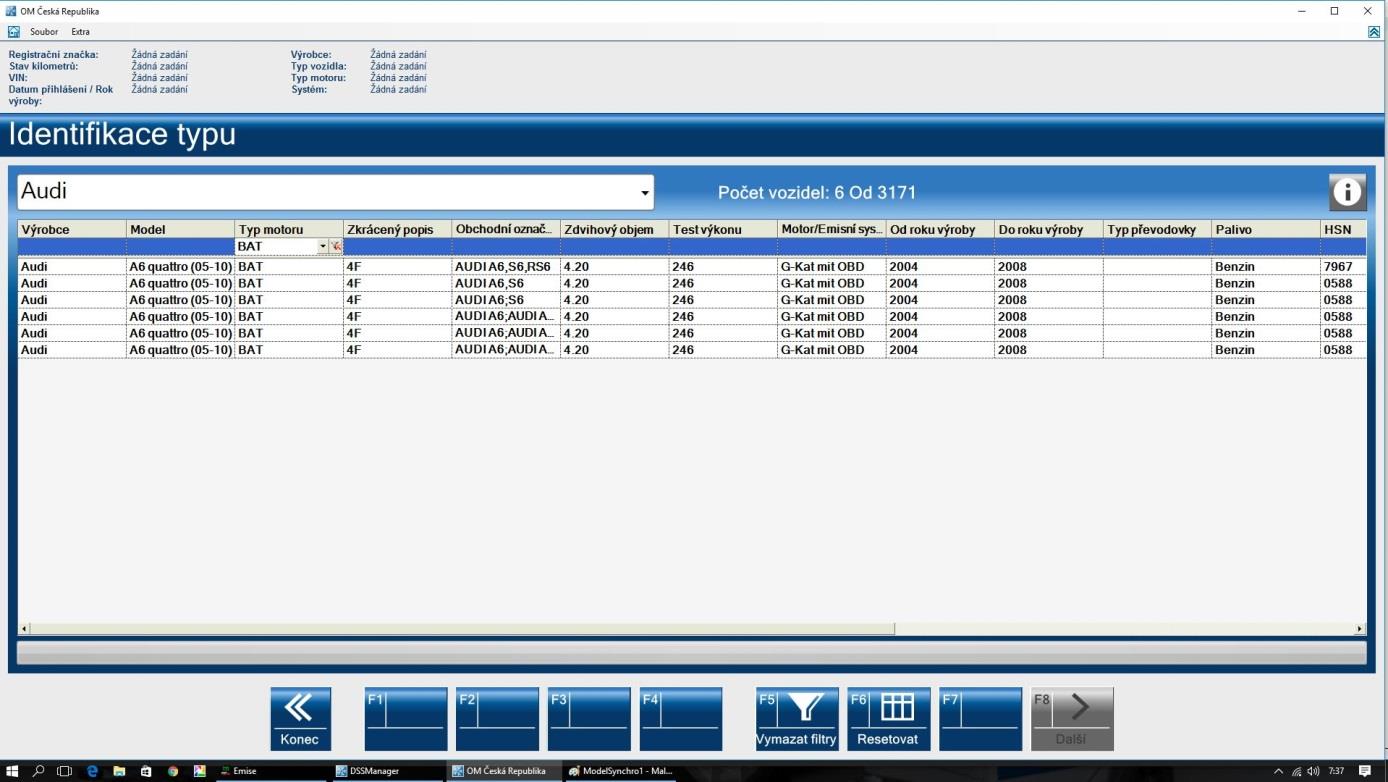Click the 'AUDI A6;S6' cell in the third row
Screen dimensions: 1388x782
tap(506, 300)
